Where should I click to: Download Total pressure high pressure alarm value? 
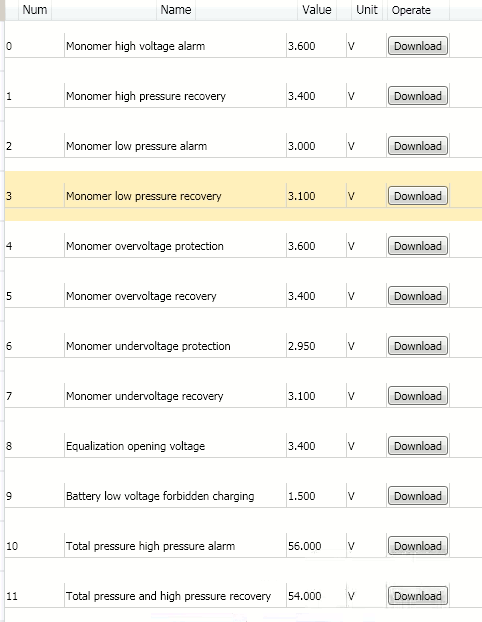coord(418,546)
